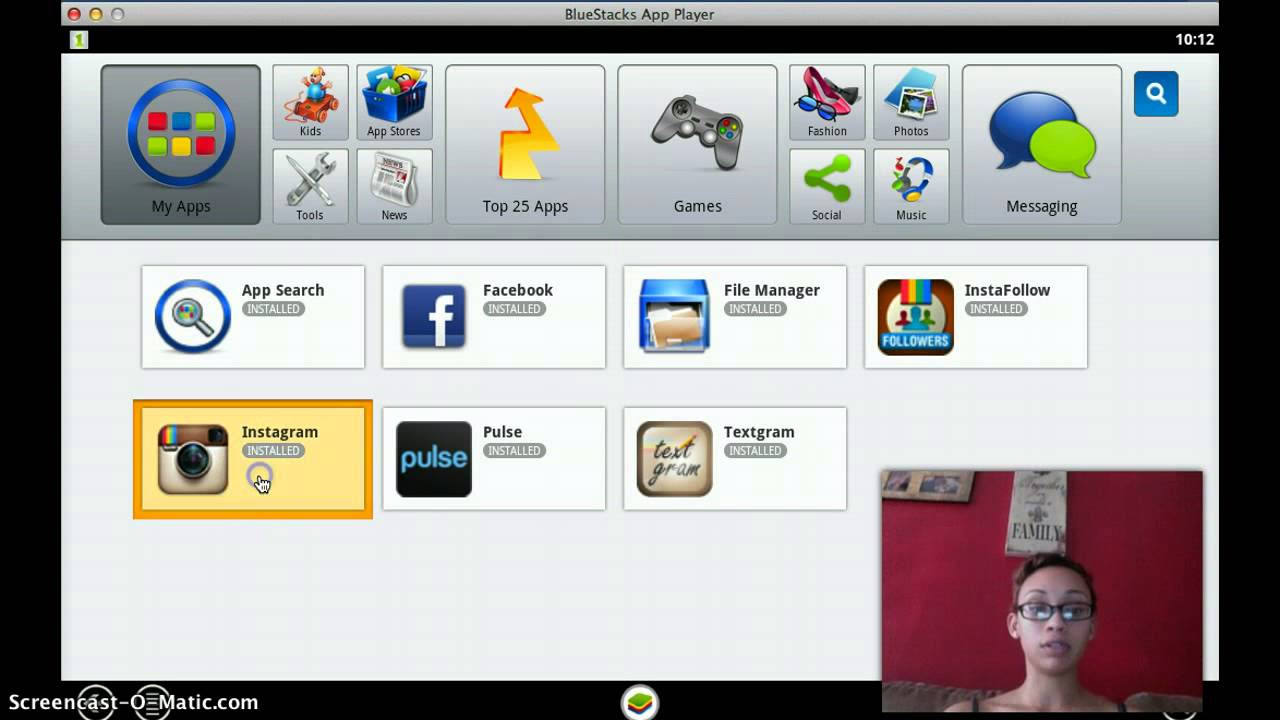This screenshot has width=1280, height=720.
Task: Click the Facebook app name text
Action: (x=518, y=290)
